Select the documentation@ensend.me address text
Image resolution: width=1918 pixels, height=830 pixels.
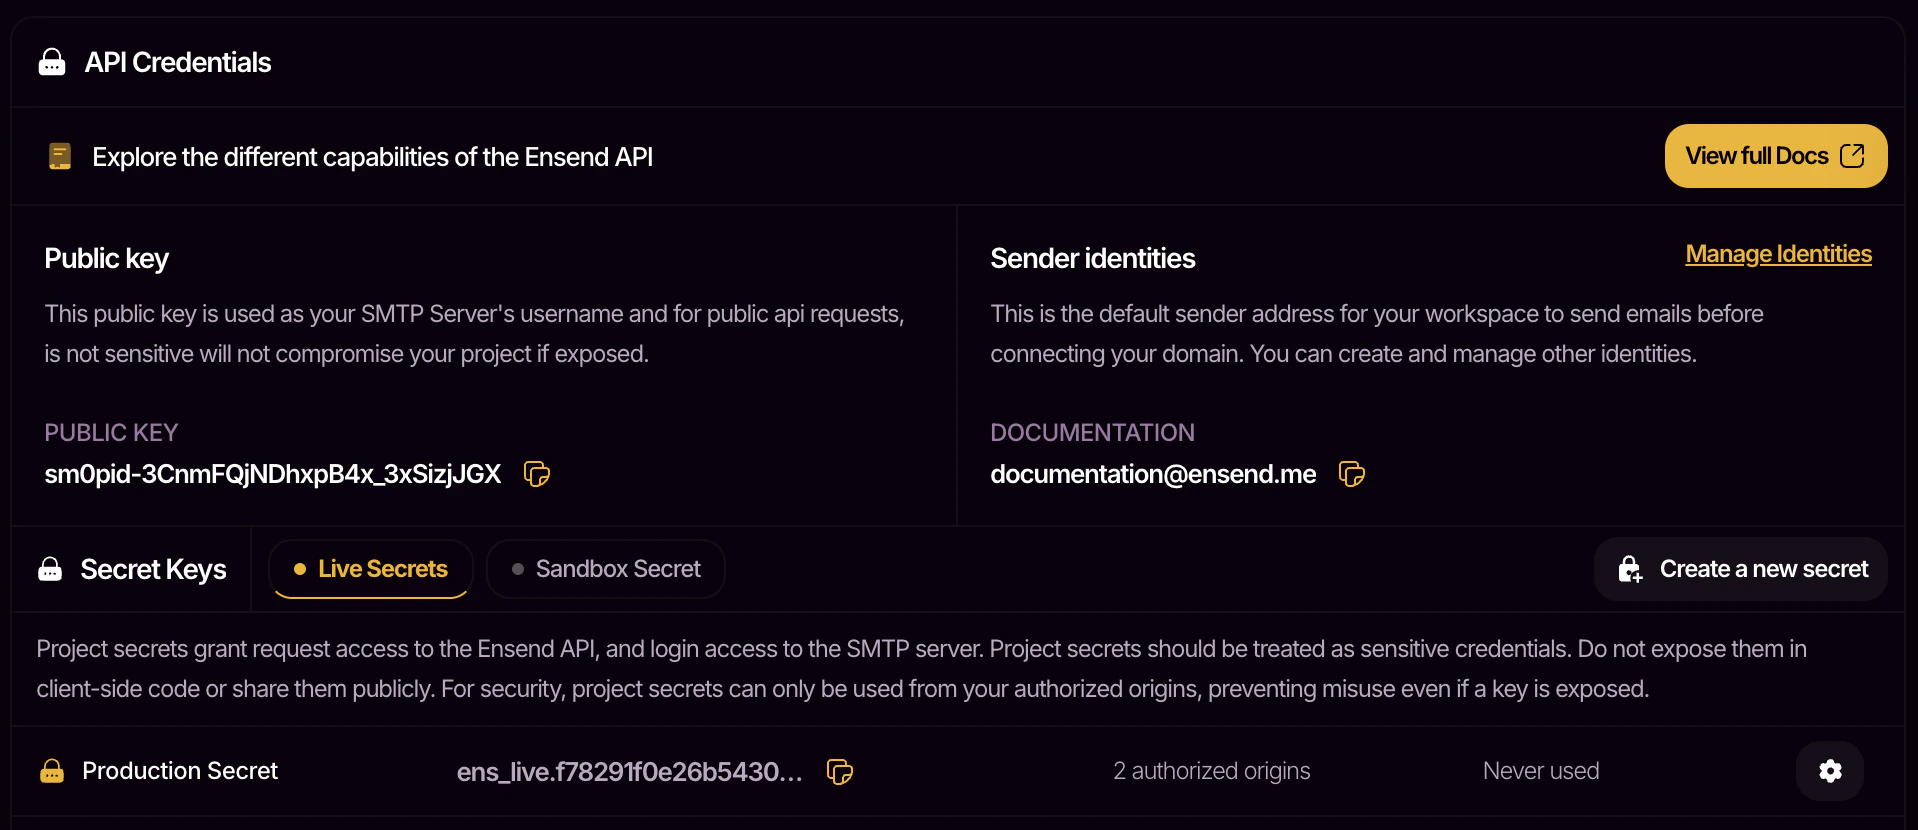tap(1153, 474)
